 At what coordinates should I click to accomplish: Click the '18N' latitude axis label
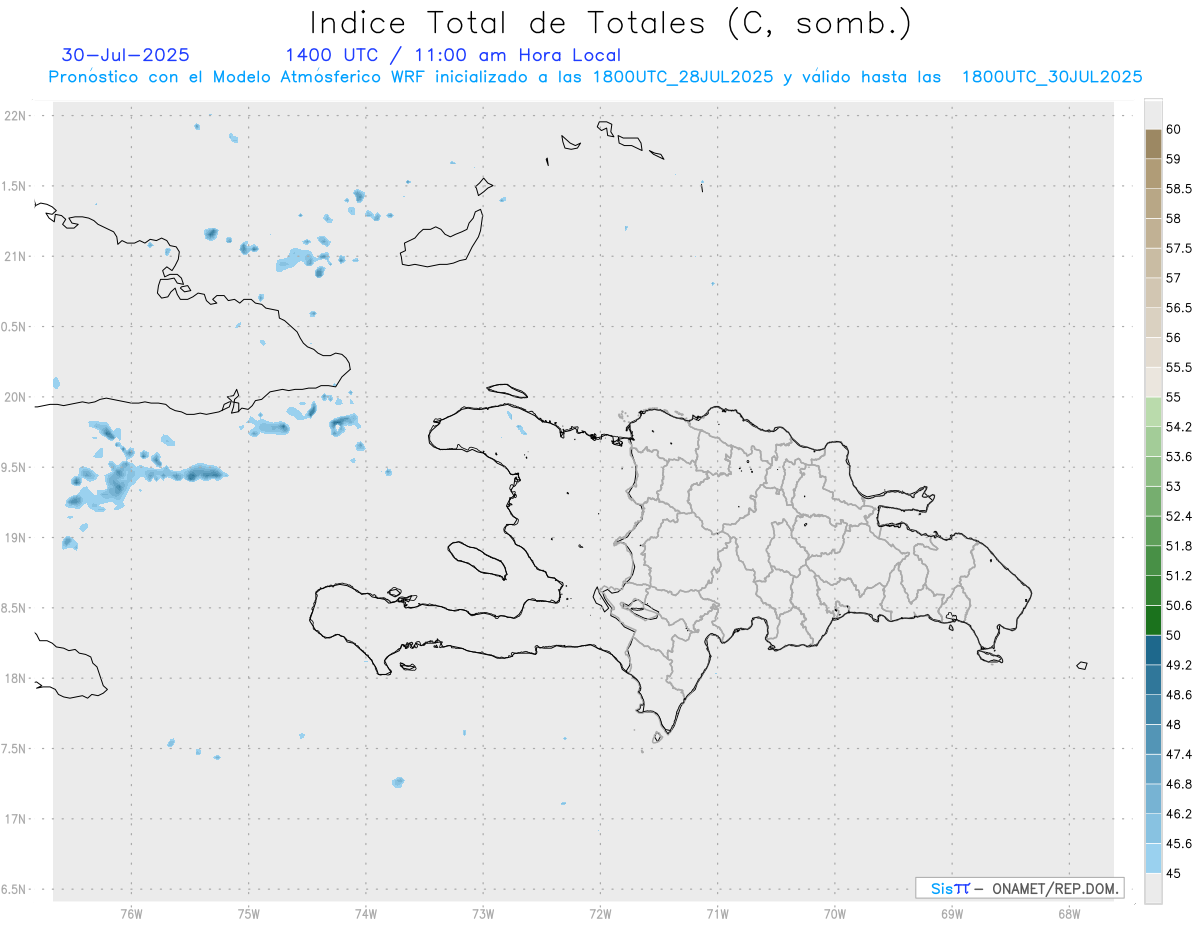pyautogui.click(x=16, y=679)
